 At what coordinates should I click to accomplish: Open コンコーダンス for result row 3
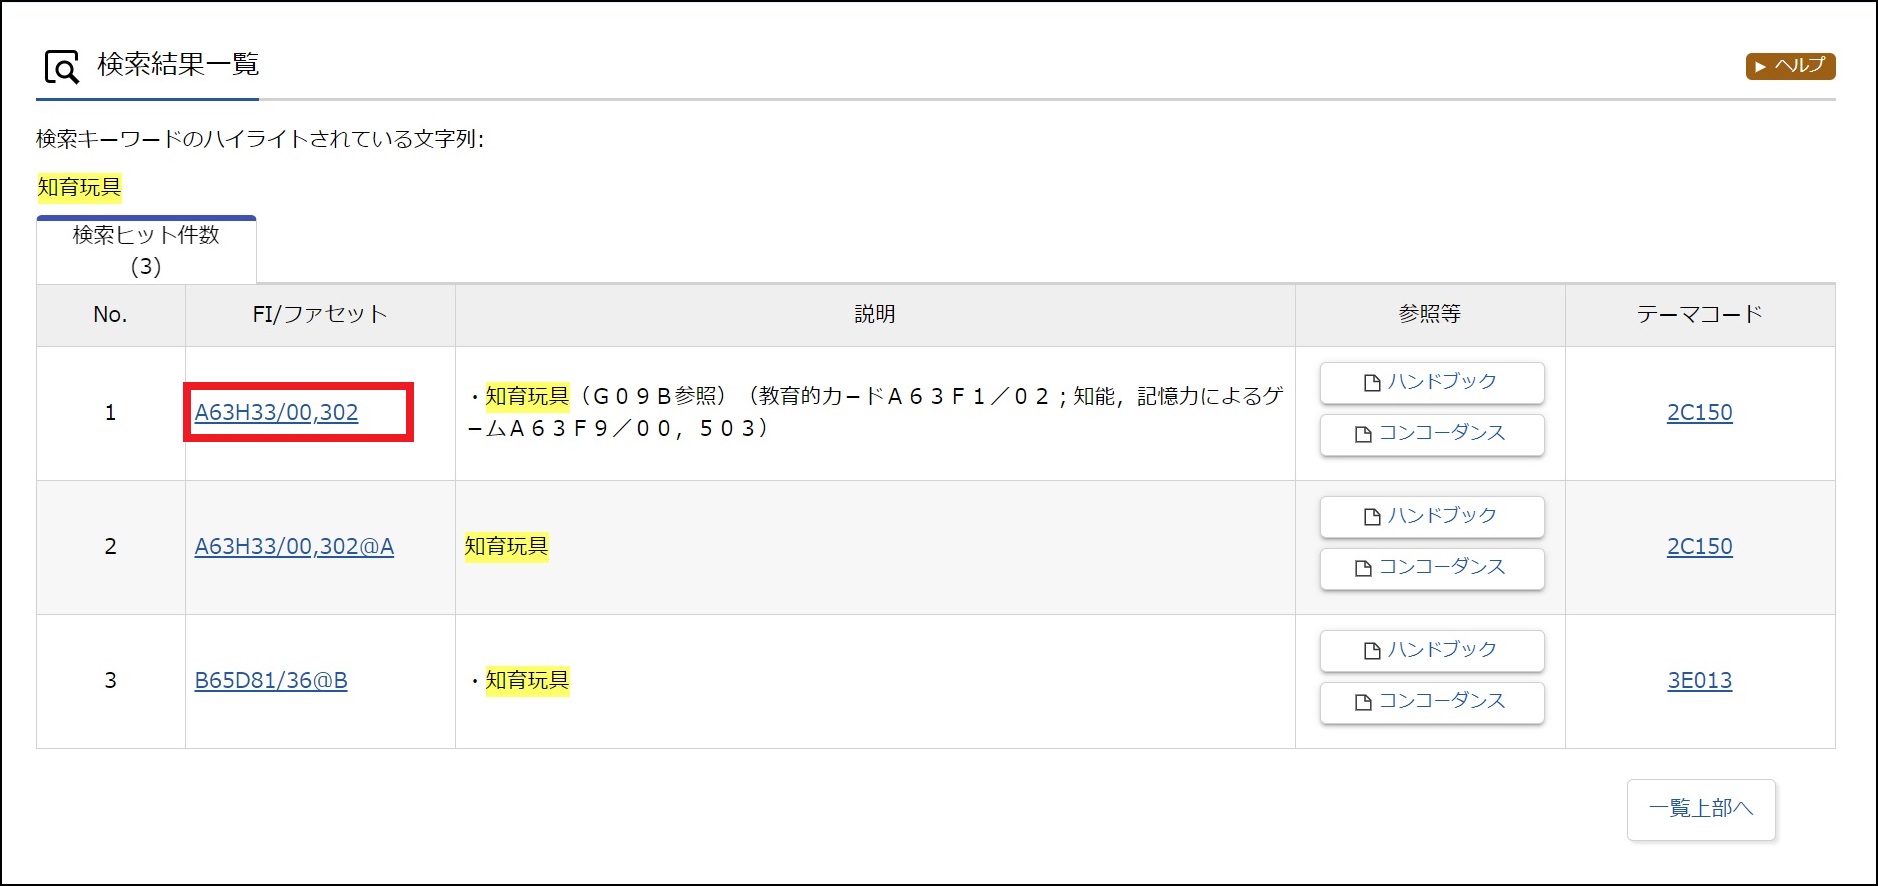coord(1431,702)
